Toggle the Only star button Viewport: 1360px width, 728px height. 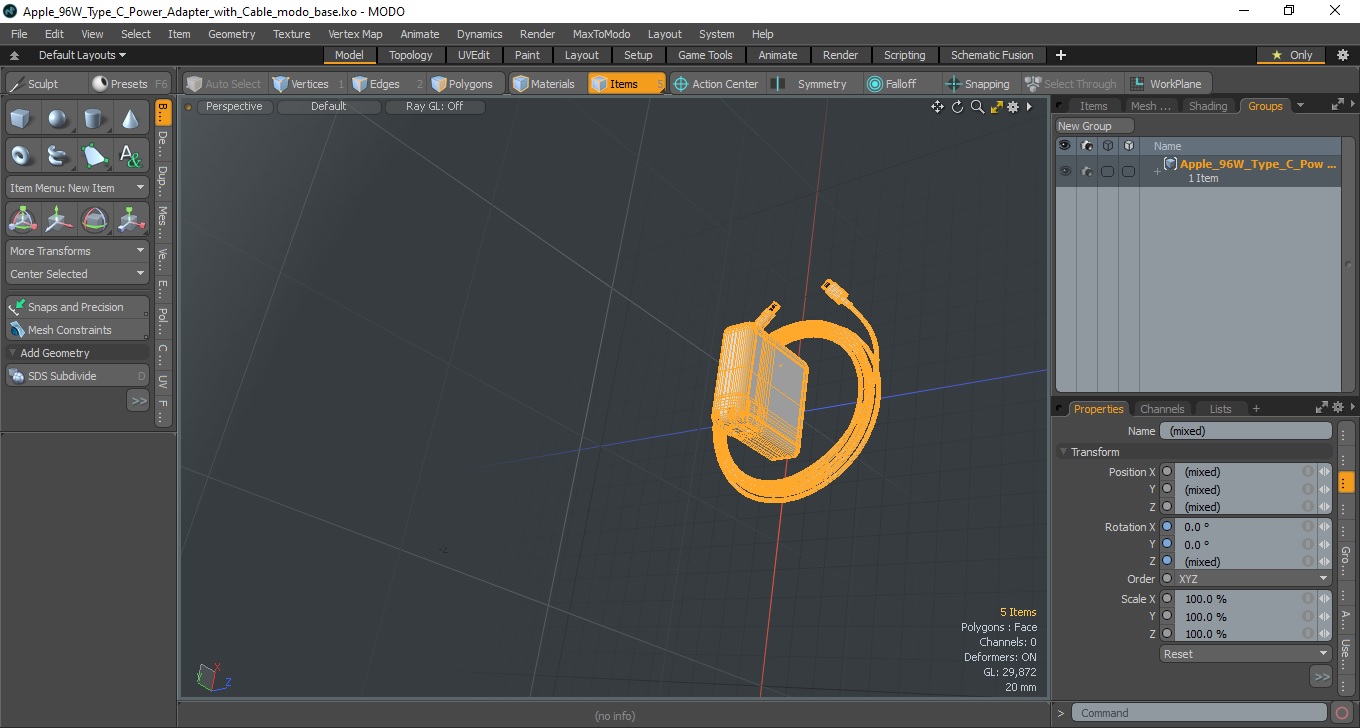click(1292, 55)
